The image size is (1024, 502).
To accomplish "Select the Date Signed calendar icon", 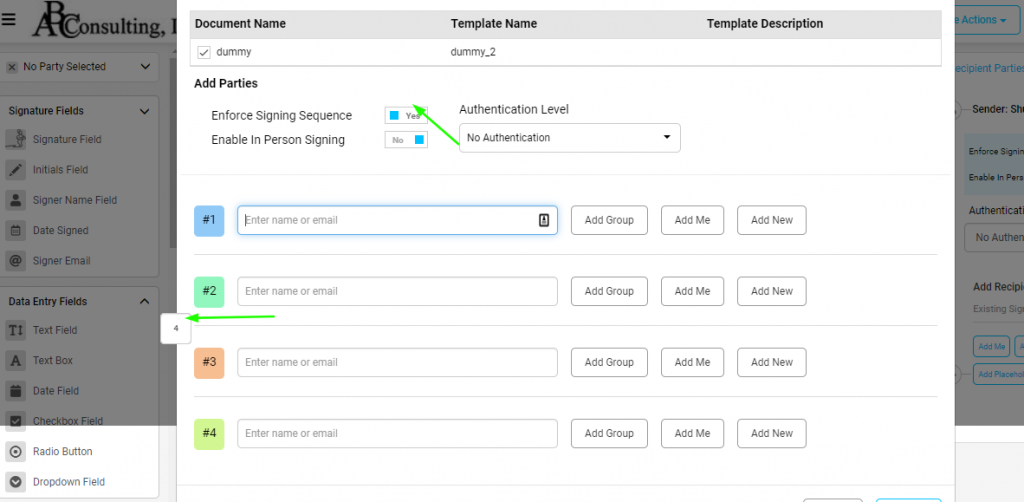I will (x=16, y=230).
